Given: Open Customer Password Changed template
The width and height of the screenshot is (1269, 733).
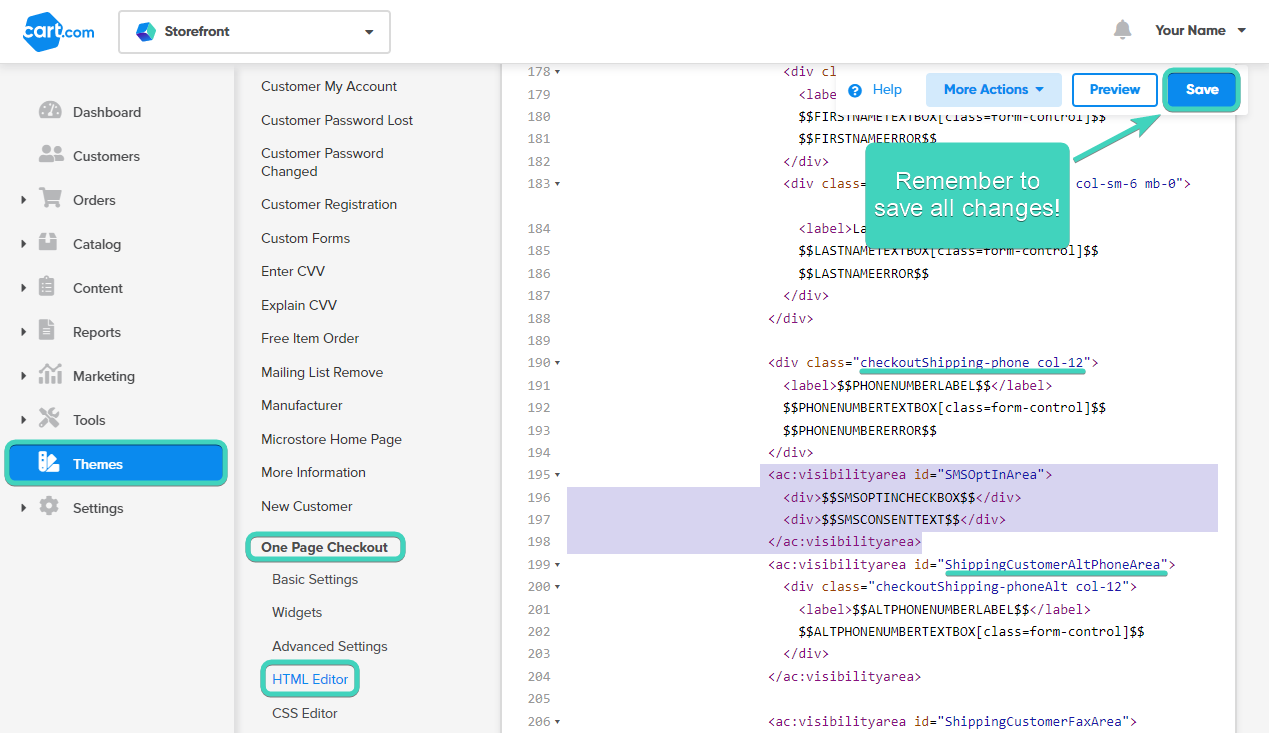Looking at the screenshot, I should pos(322,162).
